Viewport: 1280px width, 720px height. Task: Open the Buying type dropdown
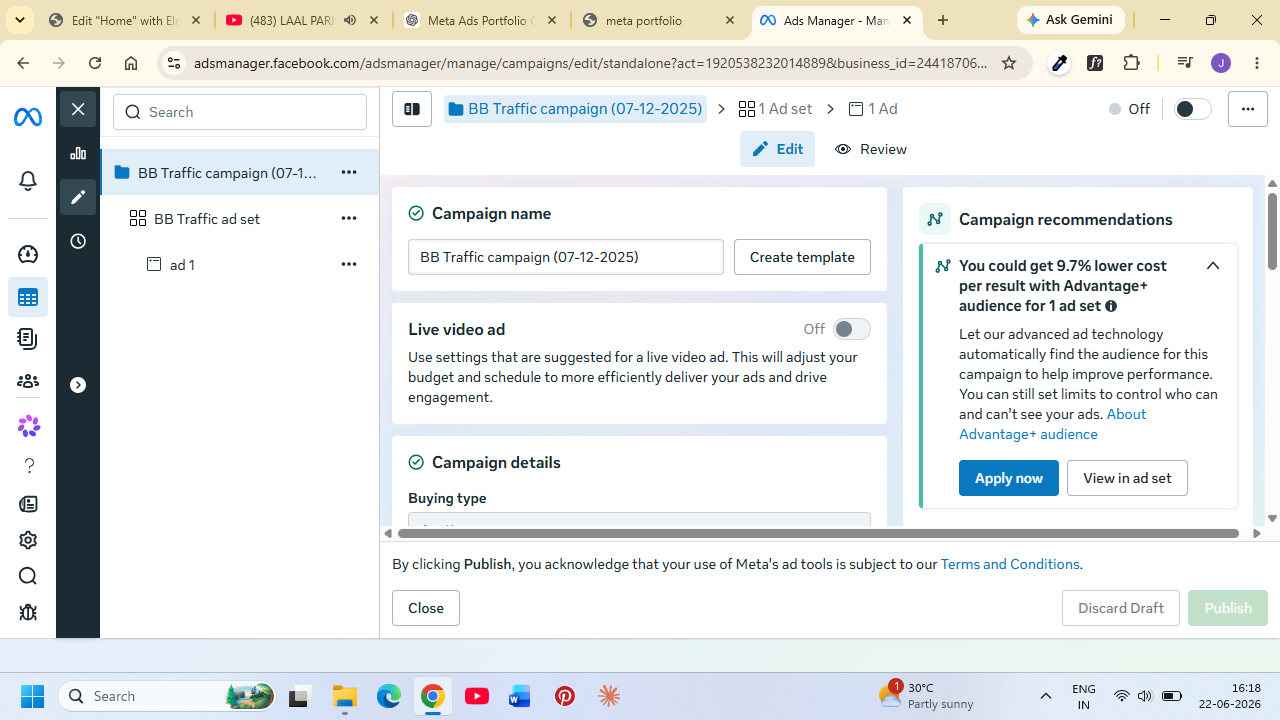[639, 519]
